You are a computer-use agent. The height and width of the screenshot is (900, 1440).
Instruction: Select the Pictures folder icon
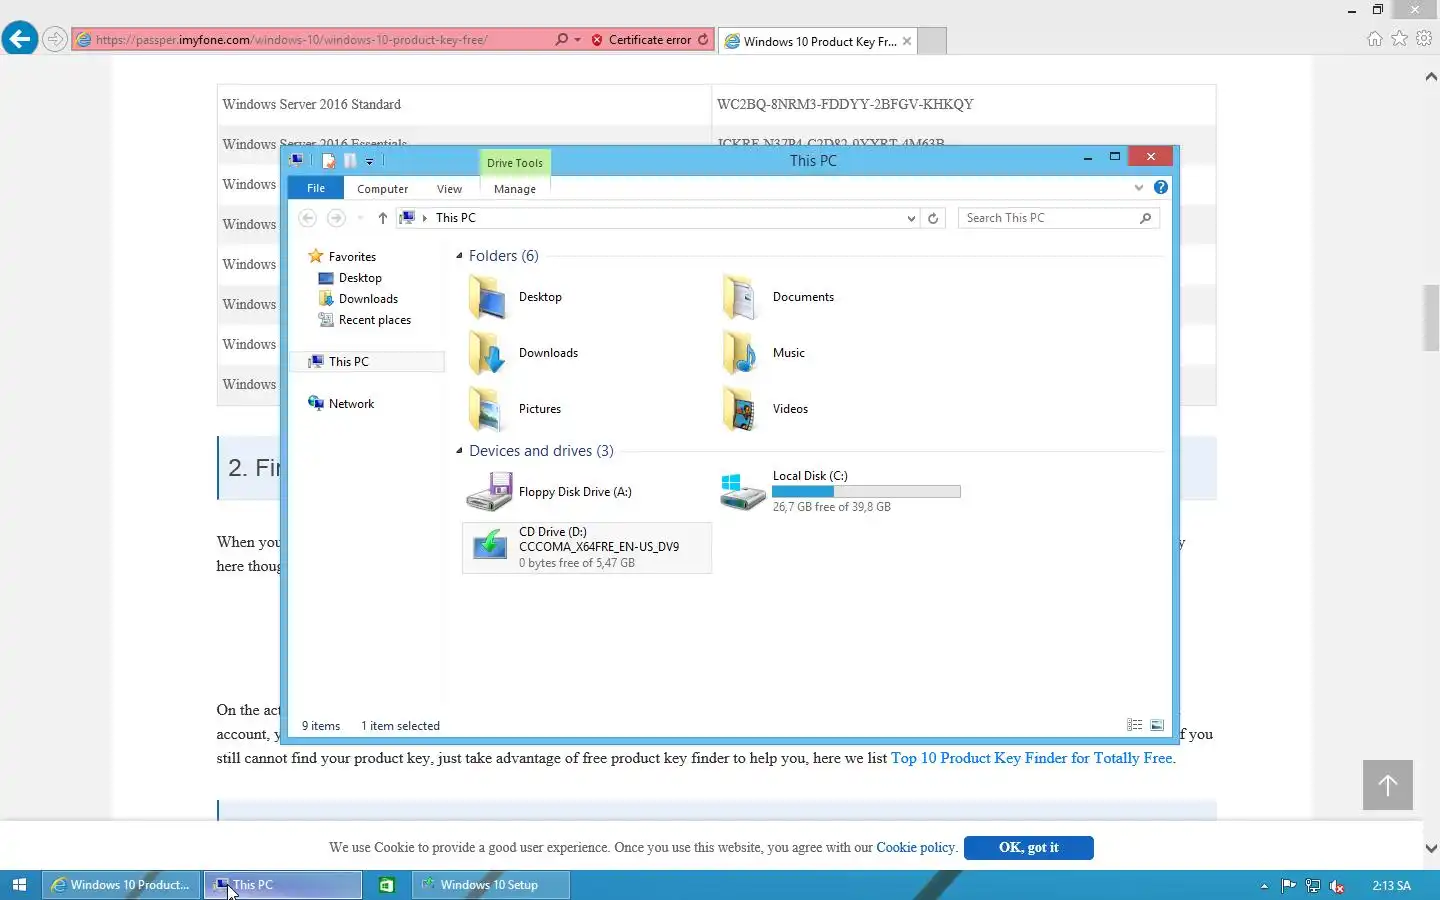coord(488,409)
